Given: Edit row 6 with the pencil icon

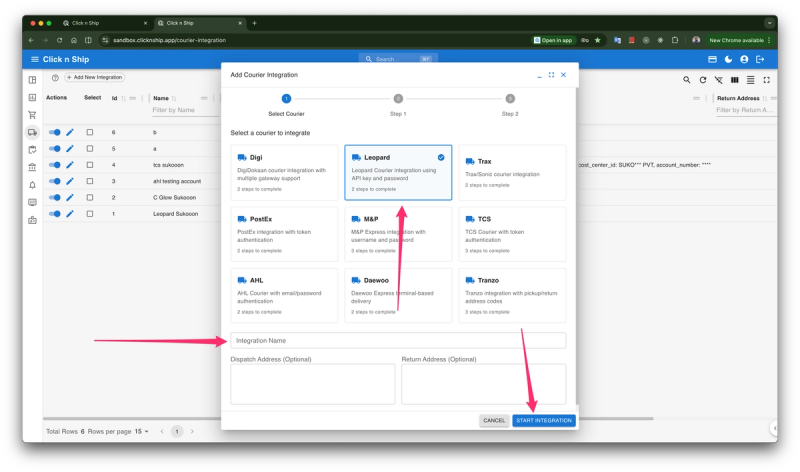Looking at the screenshot, I should click(70, 132).
